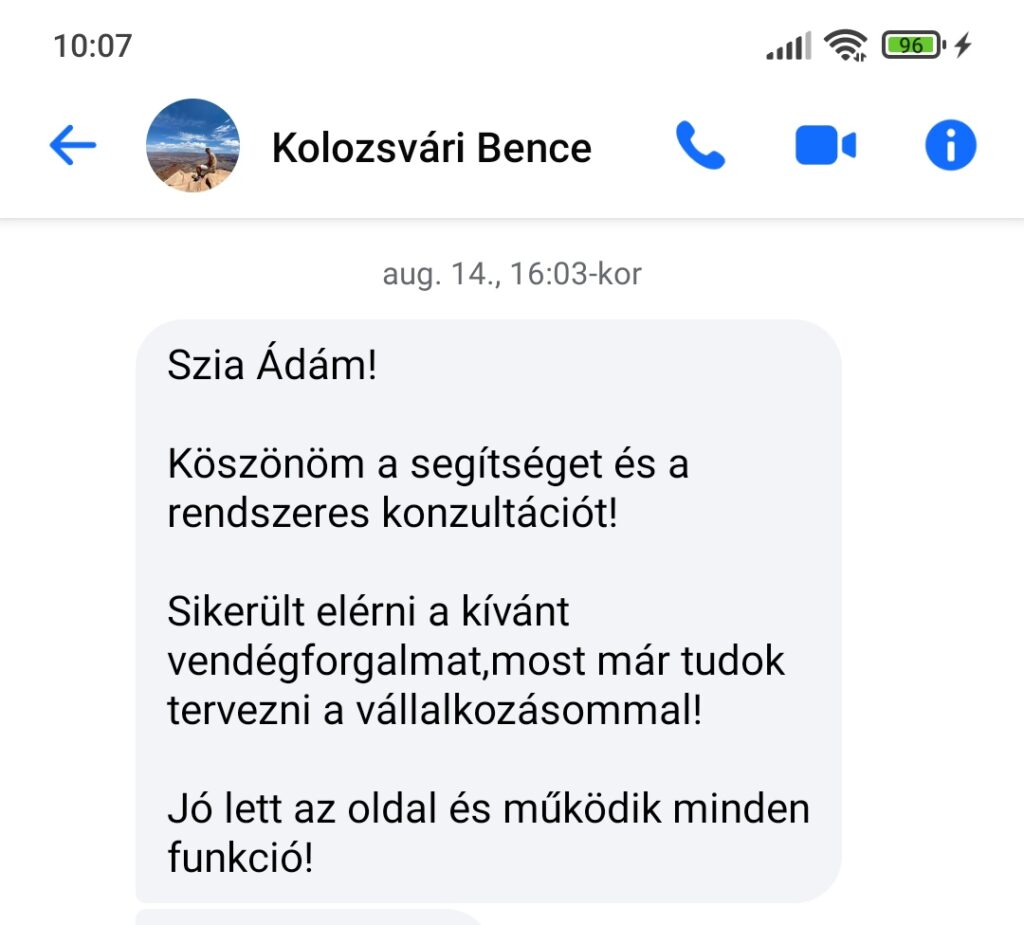Tap the back arrow to leave chat
1024x925 pixels.
point(72,147)
